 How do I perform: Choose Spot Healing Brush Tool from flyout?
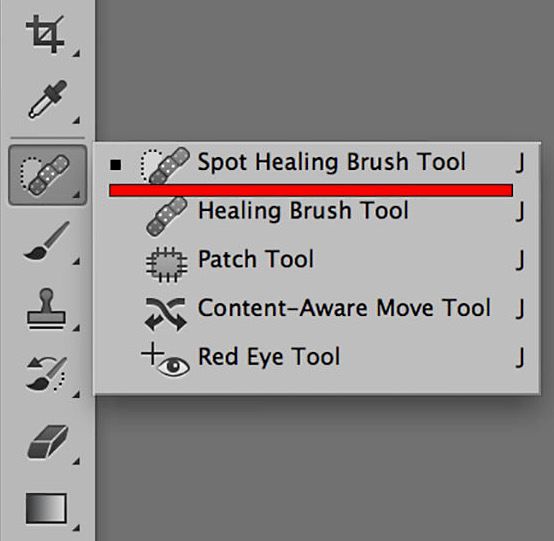click(x=317, y=163)
